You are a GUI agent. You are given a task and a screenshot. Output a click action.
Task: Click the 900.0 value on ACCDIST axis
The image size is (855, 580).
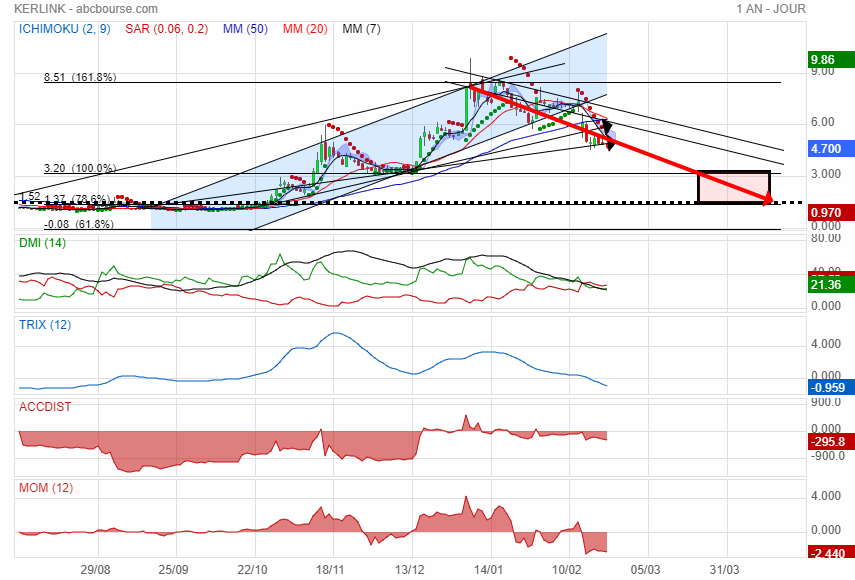click(826, 402)
